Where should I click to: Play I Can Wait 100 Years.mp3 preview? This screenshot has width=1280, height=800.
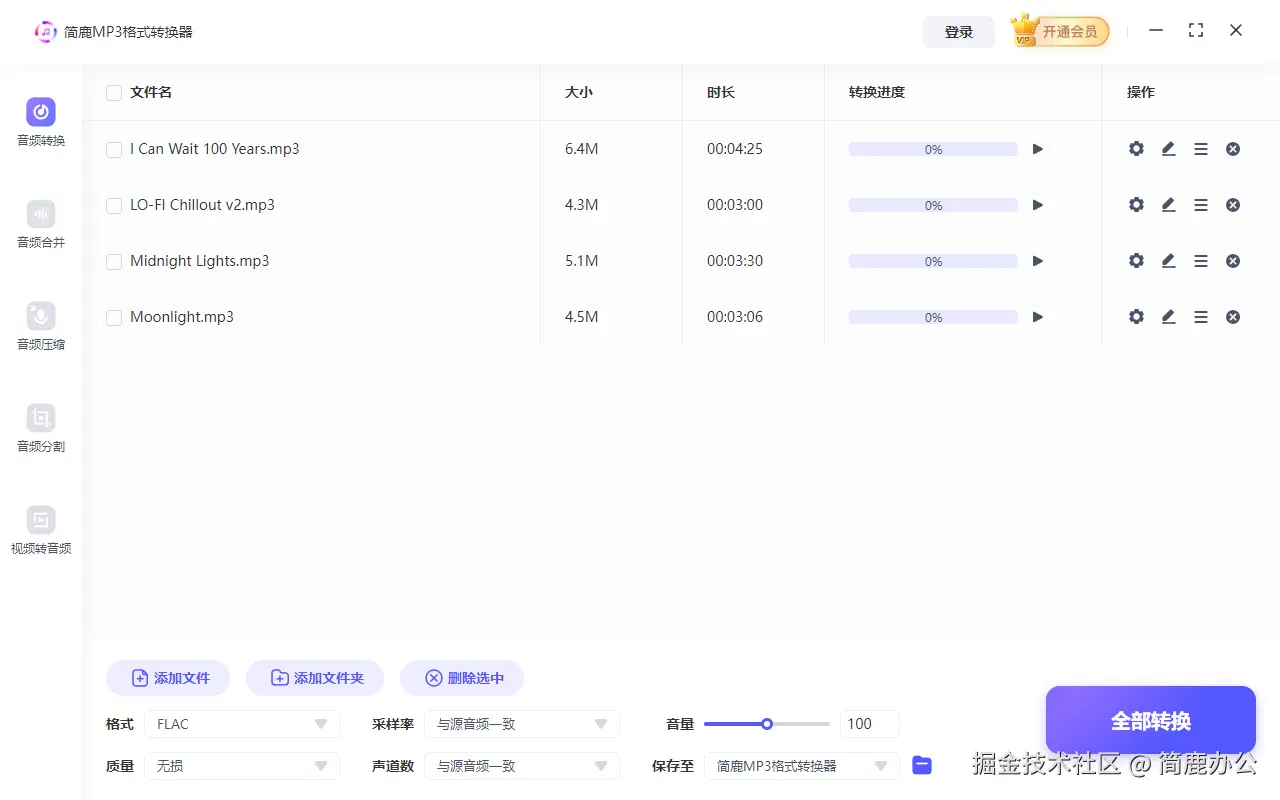[1038, 149]
